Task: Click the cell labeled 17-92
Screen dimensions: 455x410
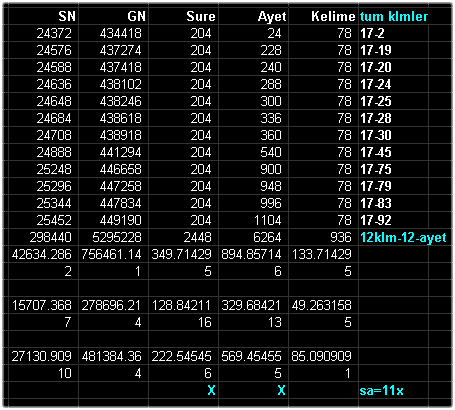Action: coord(394,220)
